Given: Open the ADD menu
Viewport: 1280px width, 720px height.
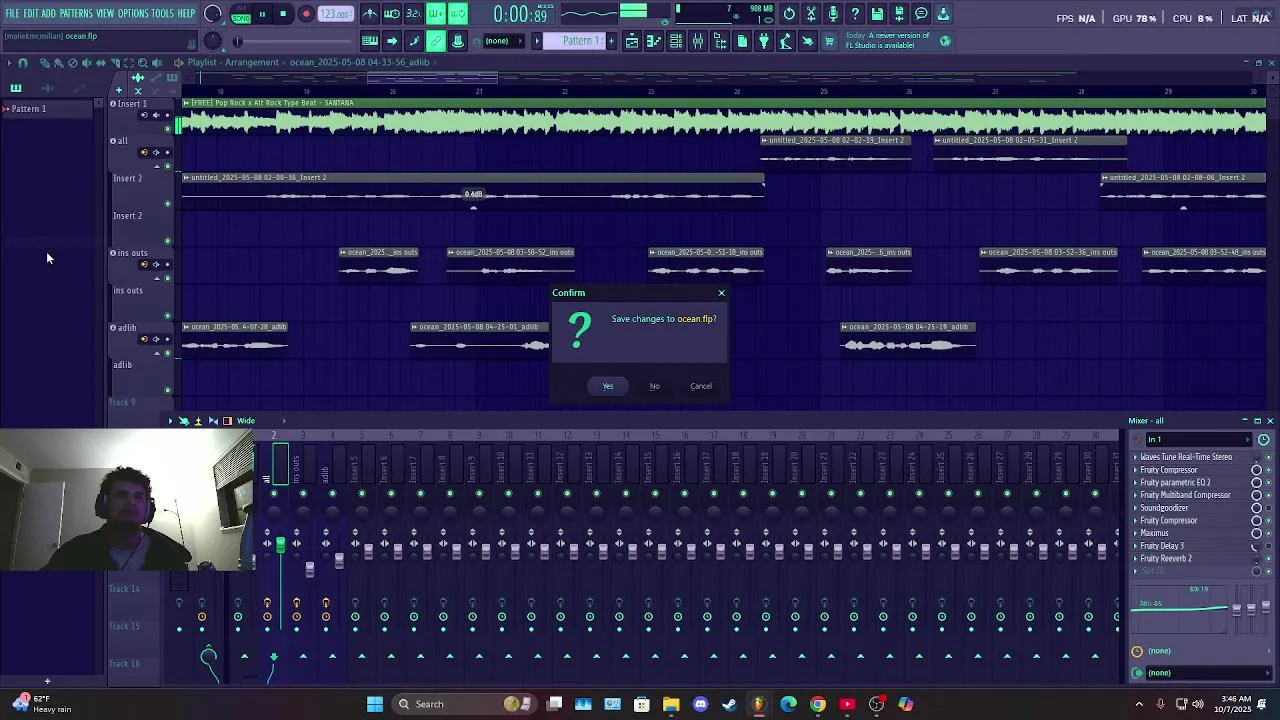Looking at the screenshot, I should pos(48,14).
